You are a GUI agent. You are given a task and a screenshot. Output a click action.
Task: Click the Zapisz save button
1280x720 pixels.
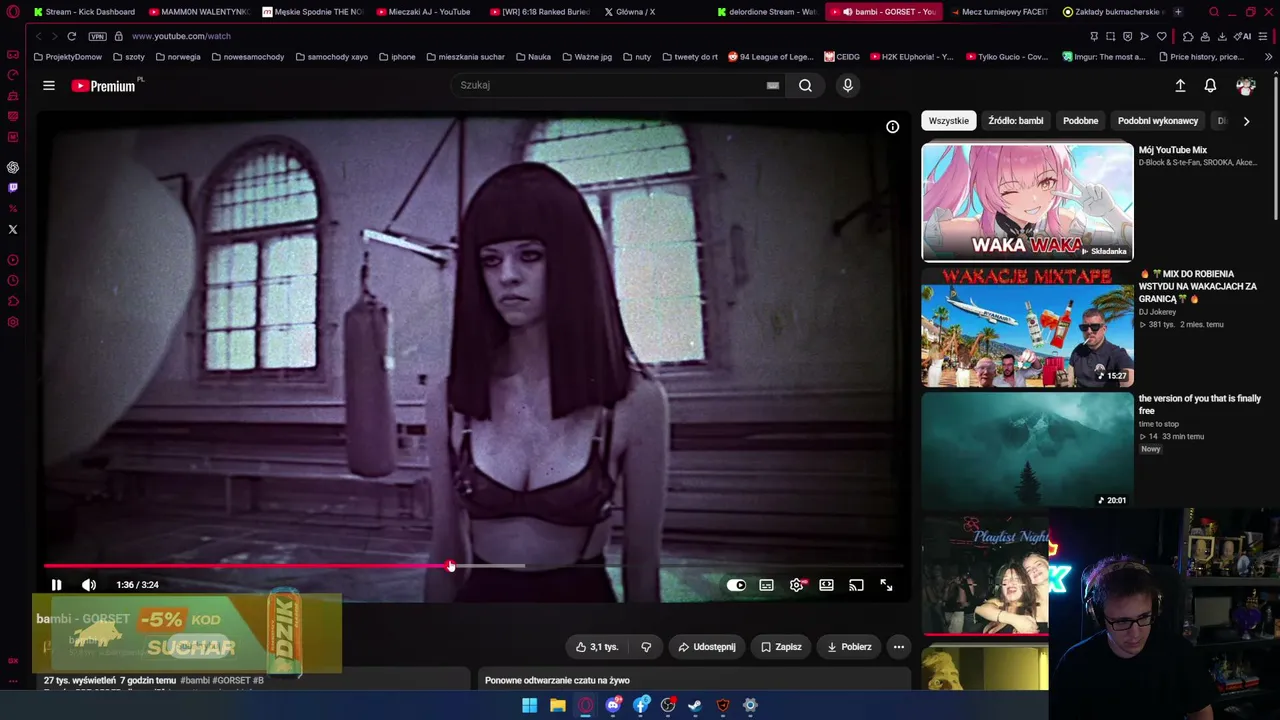click(781, 647)
